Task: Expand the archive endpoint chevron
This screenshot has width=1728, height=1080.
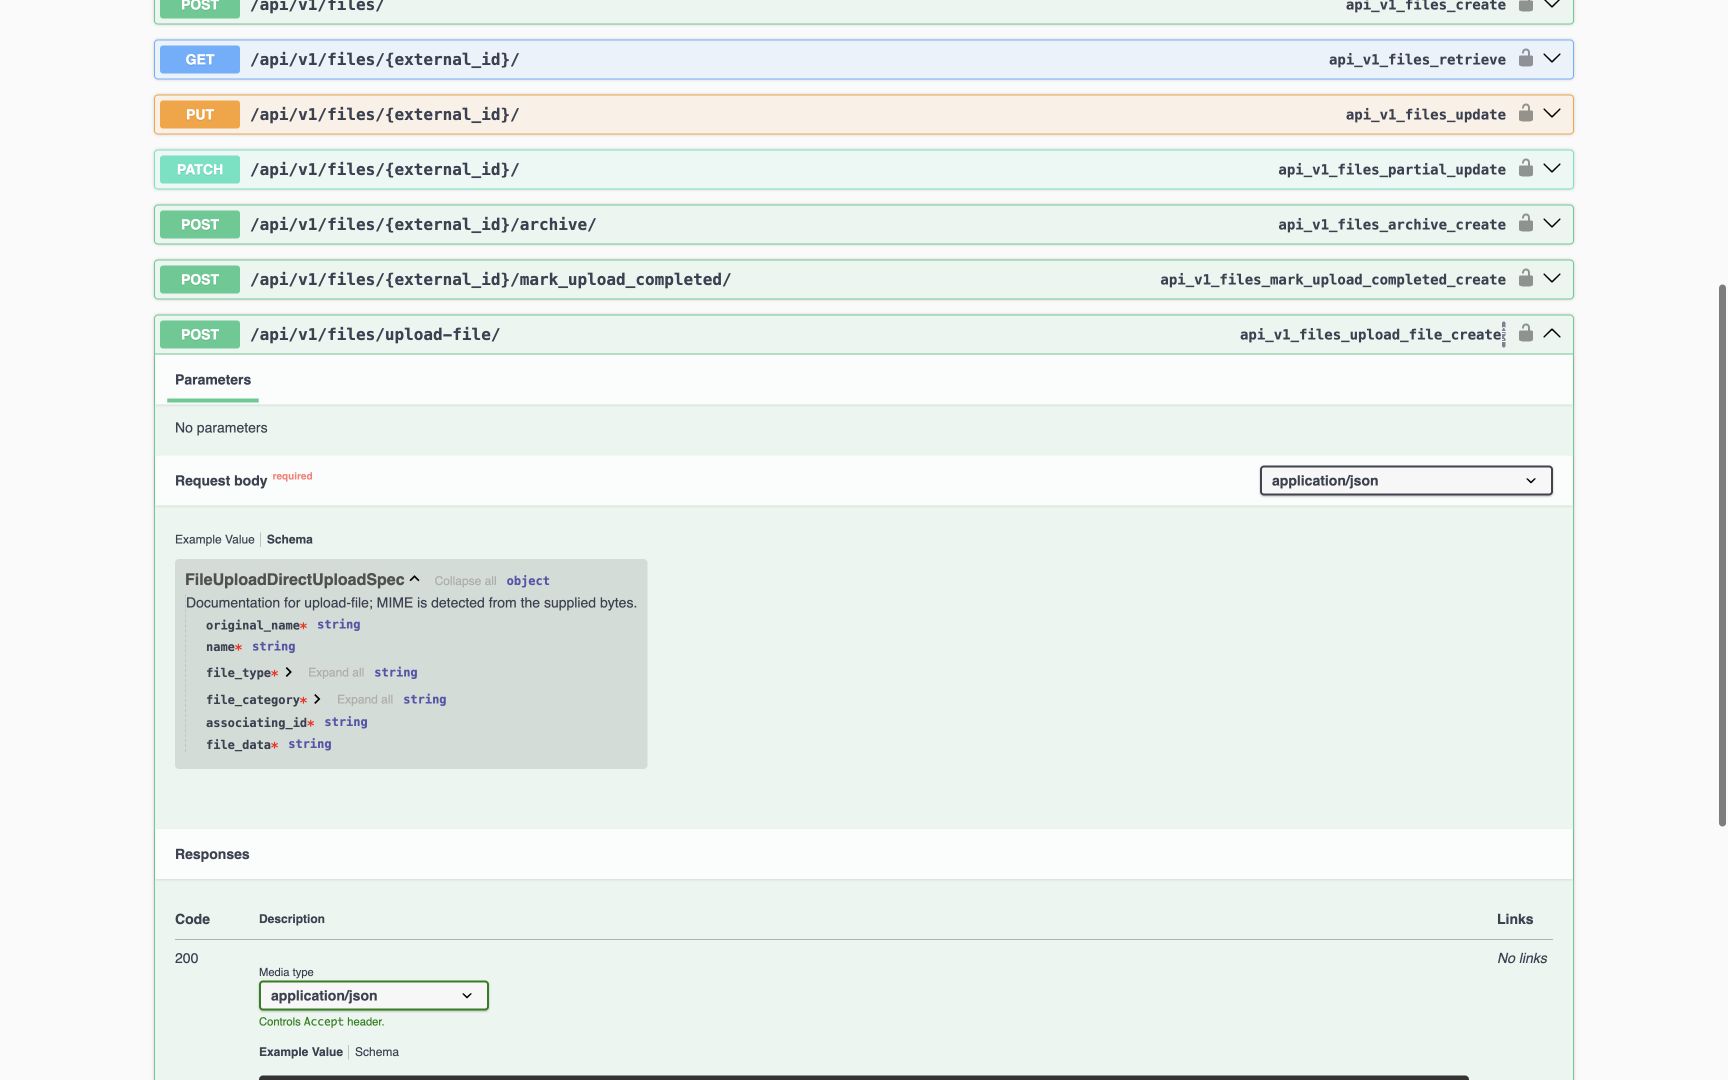Action: pos(1552,223)
